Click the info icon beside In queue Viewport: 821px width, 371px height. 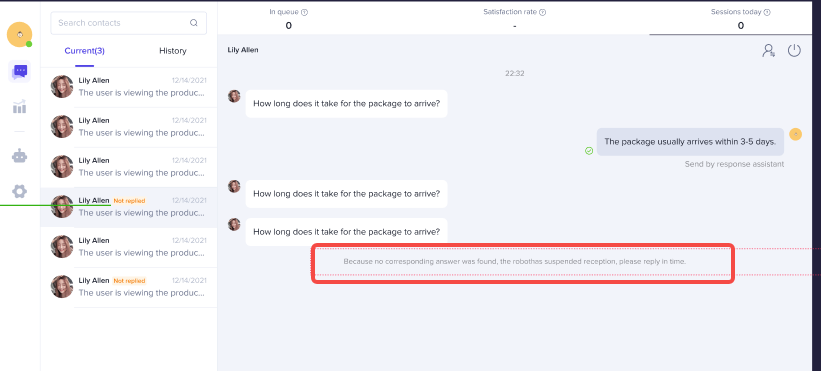tap(305, 12)
